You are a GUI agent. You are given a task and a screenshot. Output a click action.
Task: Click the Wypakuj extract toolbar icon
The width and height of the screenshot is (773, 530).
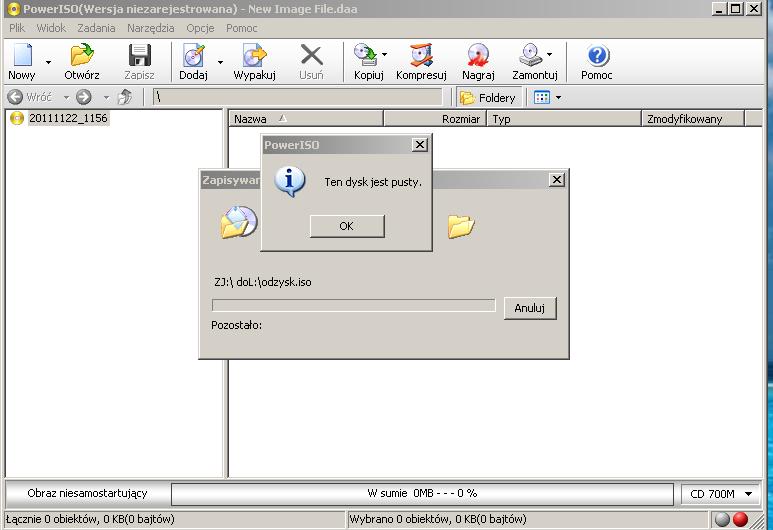point(254,55)
